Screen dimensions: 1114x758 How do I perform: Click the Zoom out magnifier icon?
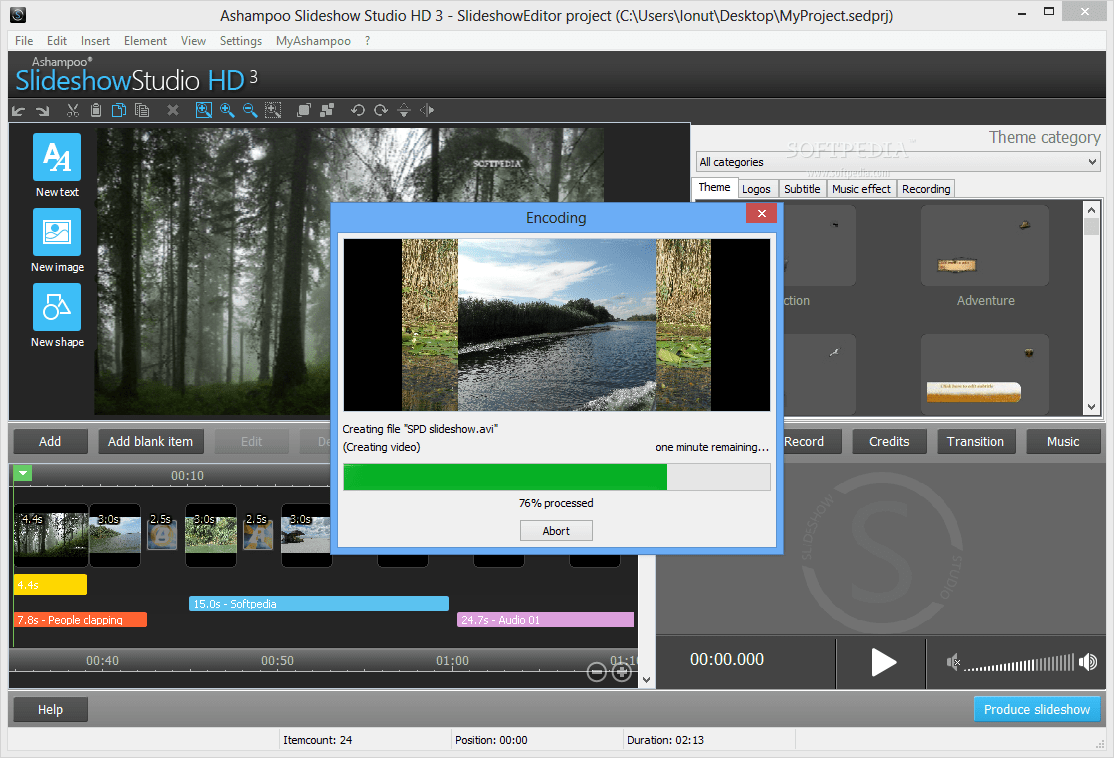(250, 110)
